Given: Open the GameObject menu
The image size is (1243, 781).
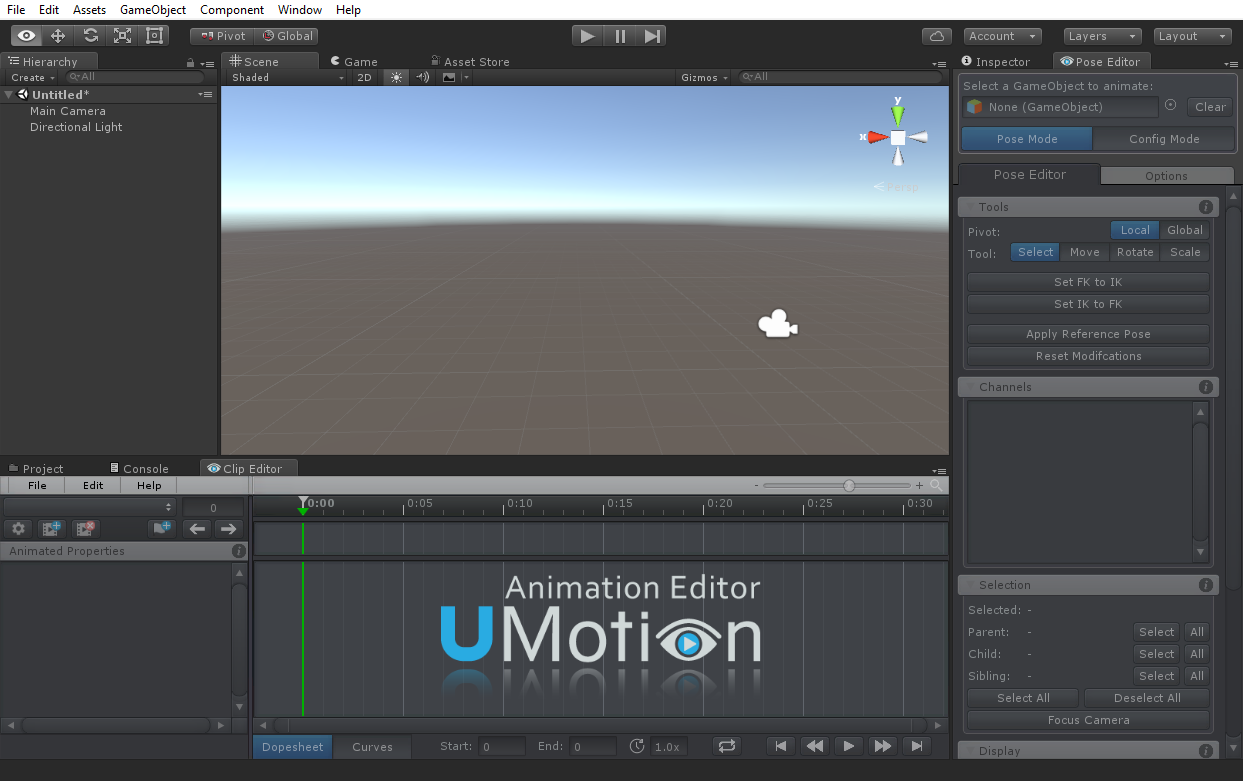Looking at the screenshot, I should click(152, 10).
